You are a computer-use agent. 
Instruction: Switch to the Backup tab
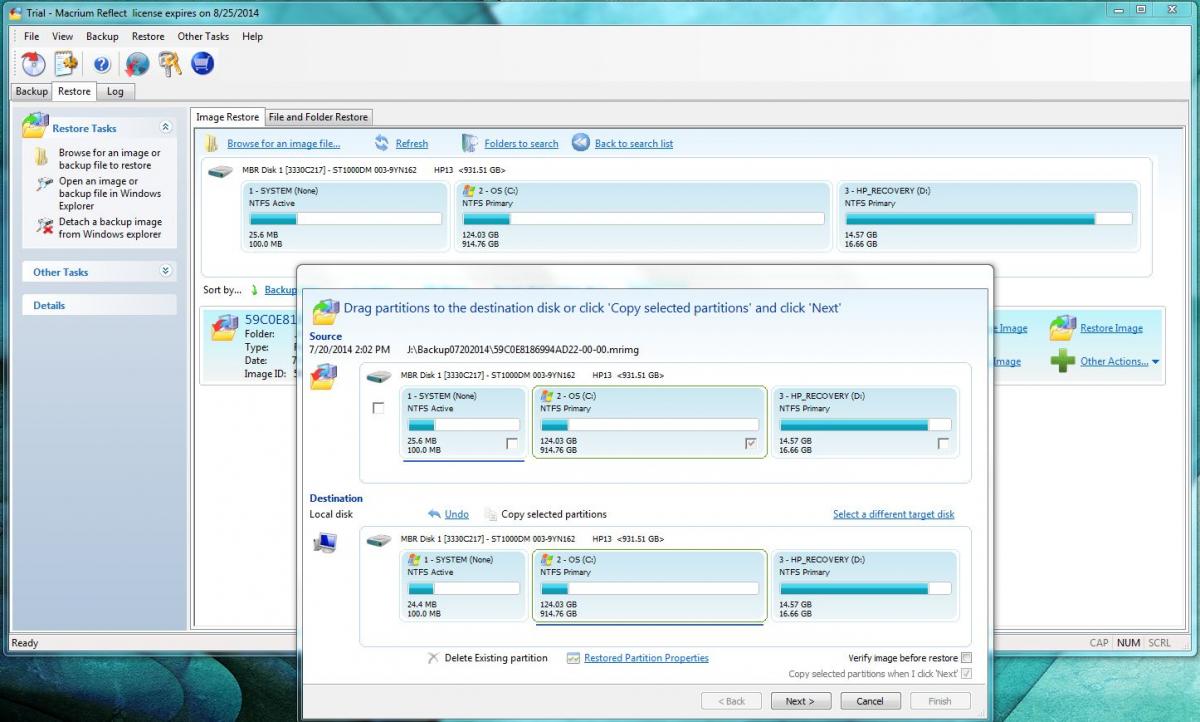coord(32,91)
